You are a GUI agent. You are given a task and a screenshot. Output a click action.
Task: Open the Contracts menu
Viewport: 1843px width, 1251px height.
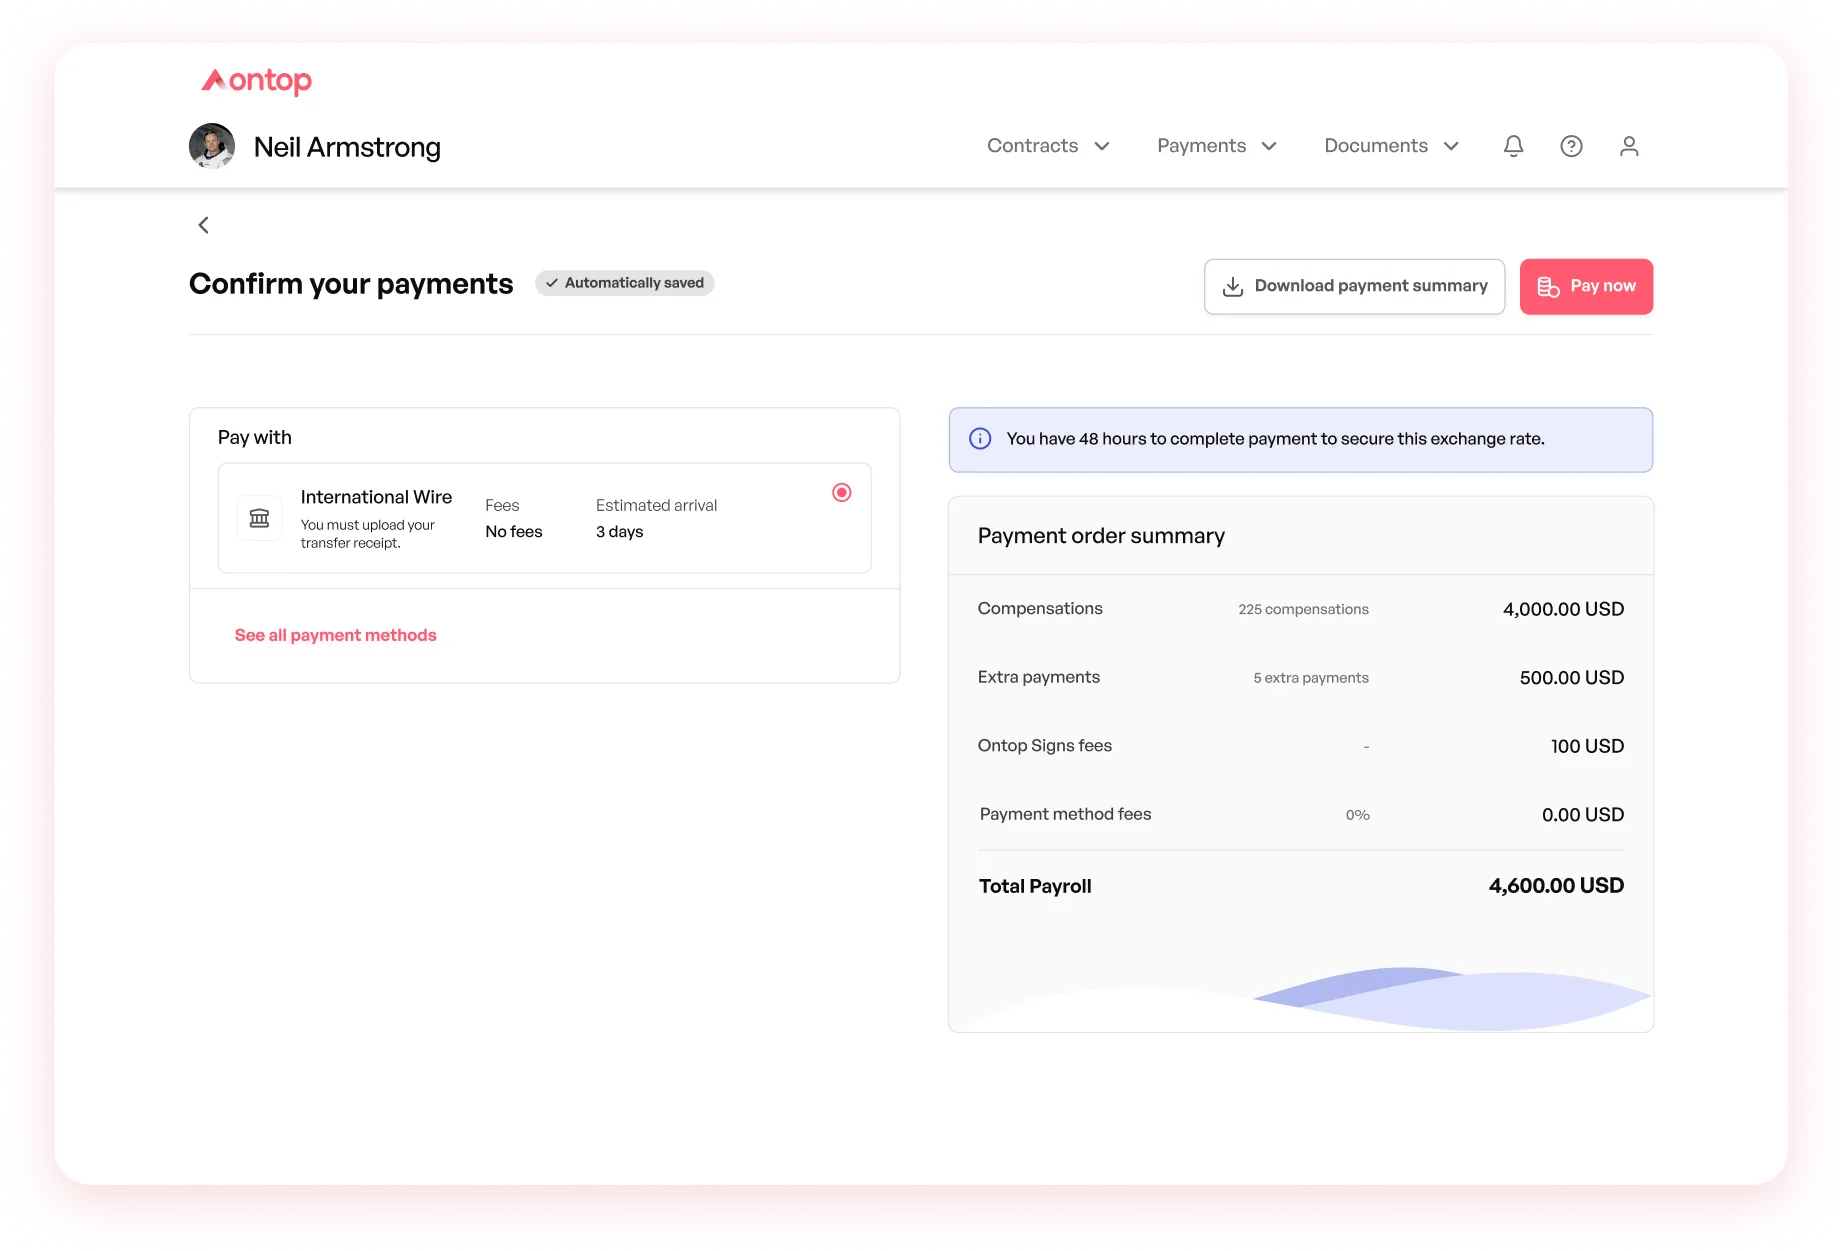1032,146
